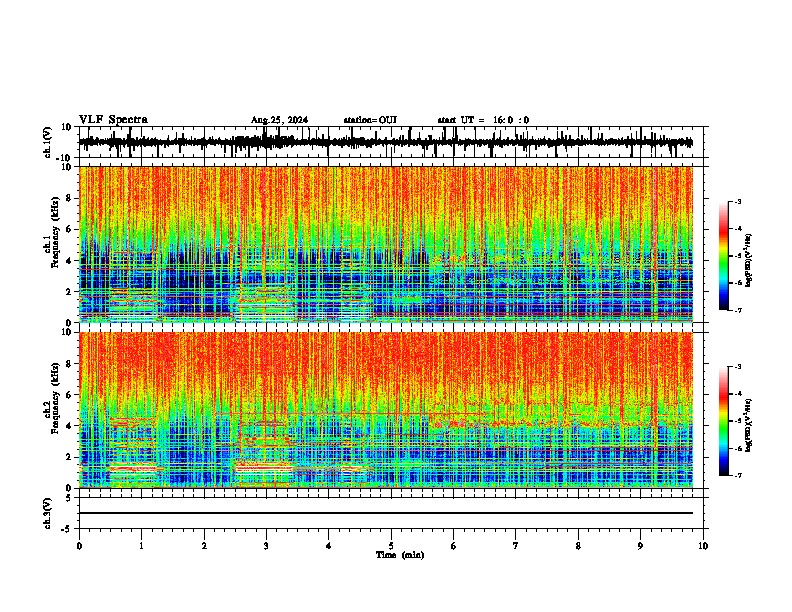Click time axis tick label "0"
This screenshot has height=612, width=792.
(x=79, y=546)
